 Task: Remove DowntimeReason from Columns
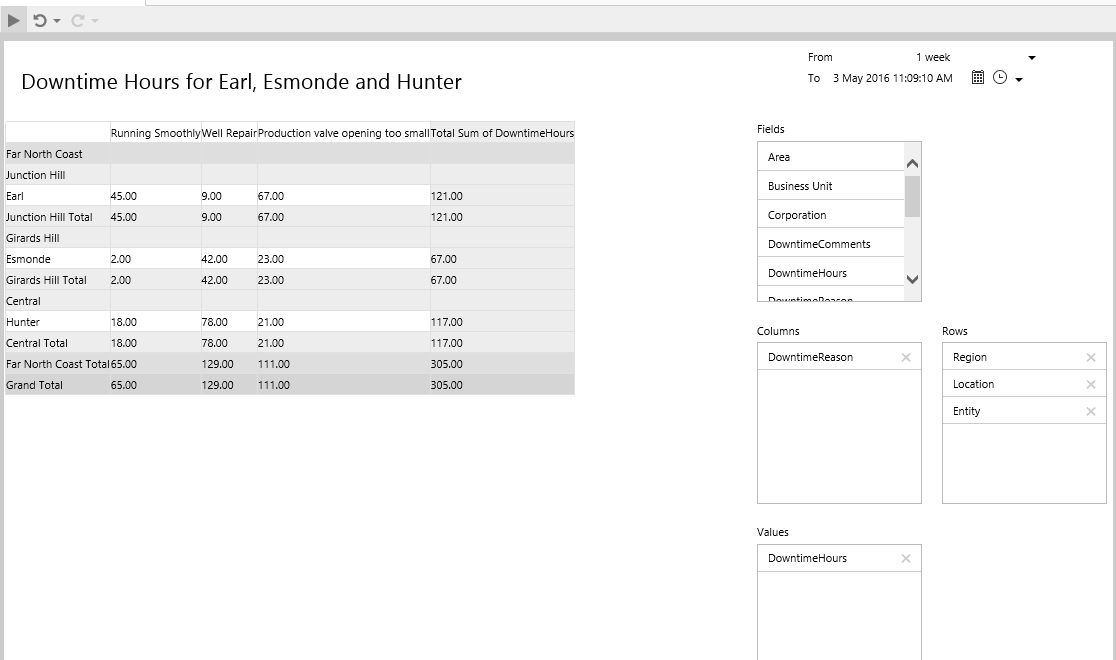click(906, 357)
